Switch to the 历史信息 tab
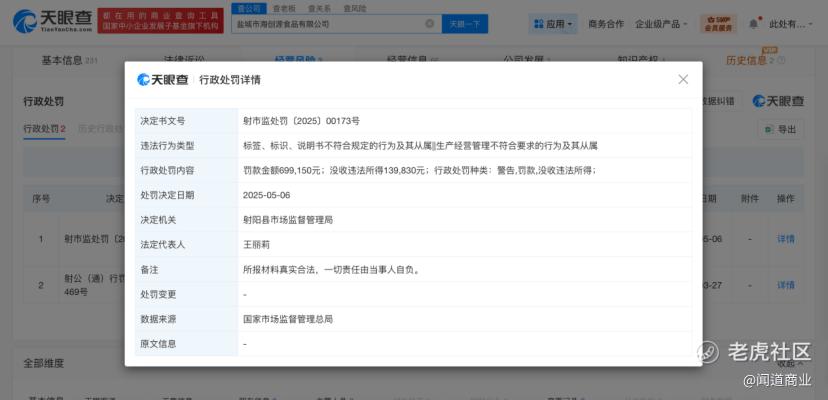The height and width of the screenshot is (400, 828). 755,60
